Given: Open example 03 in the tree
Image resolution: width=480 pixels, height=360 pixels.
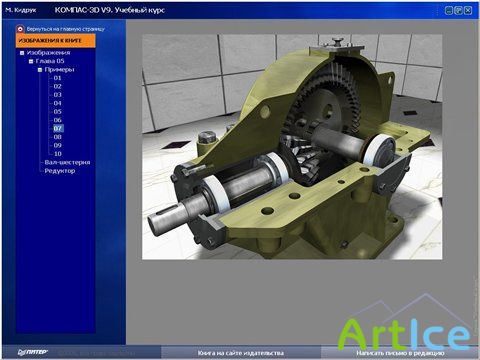Looking at the screenshot, I should pyautogui.click(x=58, y=95).
